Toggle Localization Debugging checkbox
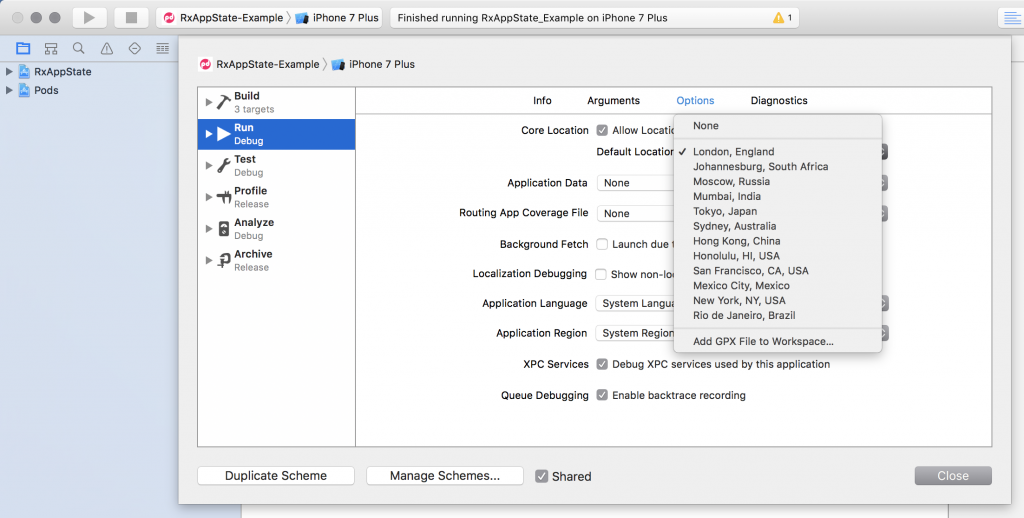1024x518 pixels. pos(601,274)
